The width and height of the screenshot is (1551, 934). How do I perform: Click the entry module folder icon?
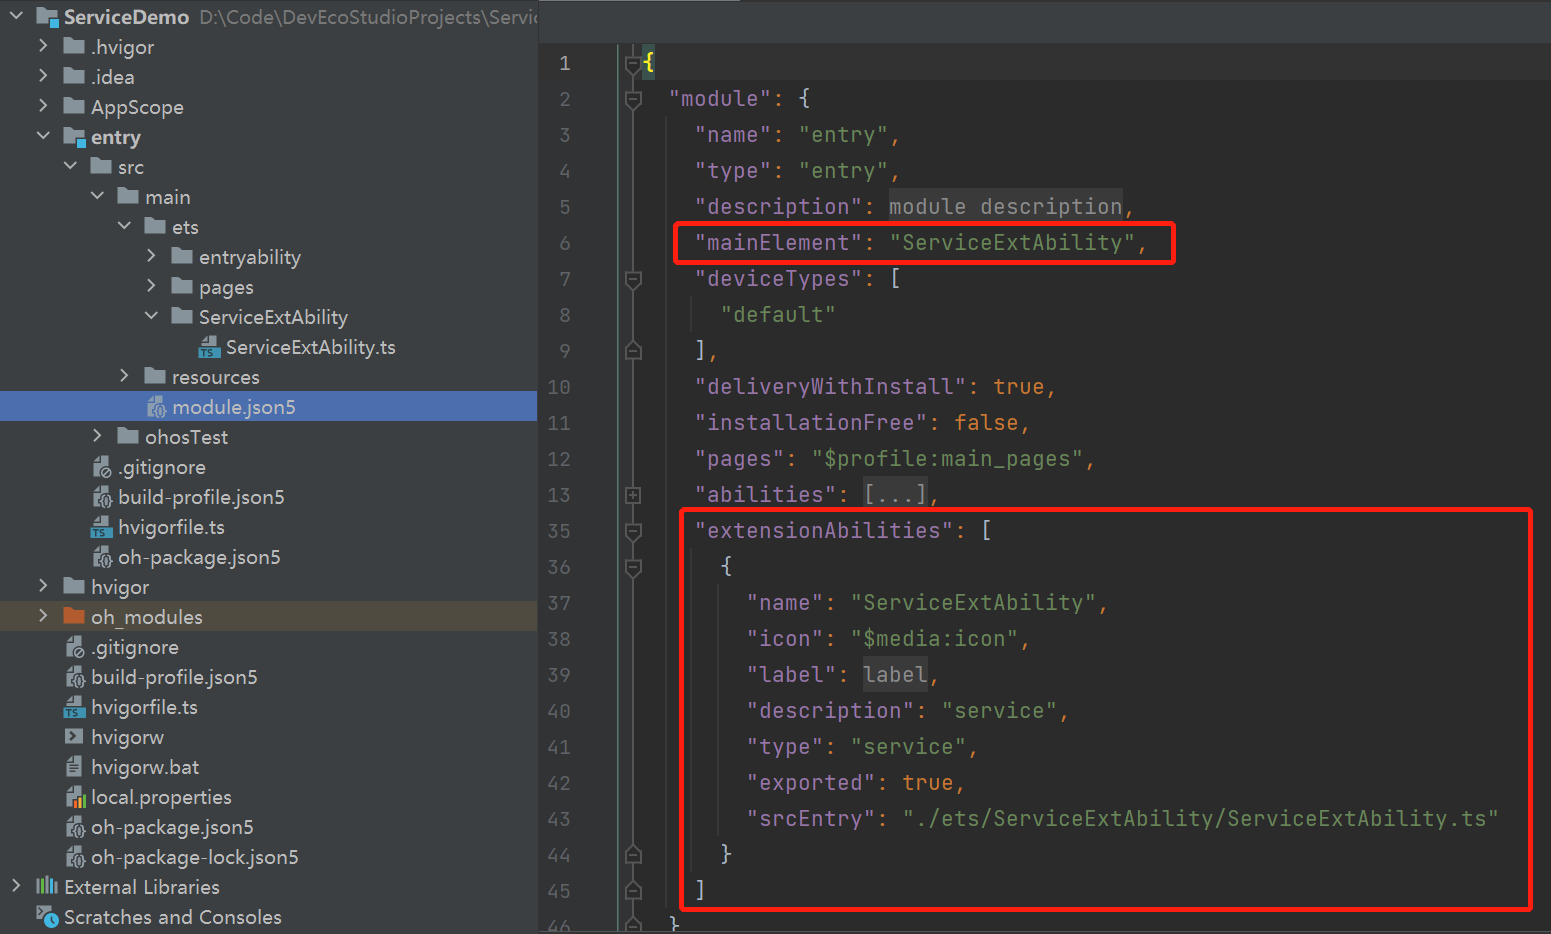[74, 136]
